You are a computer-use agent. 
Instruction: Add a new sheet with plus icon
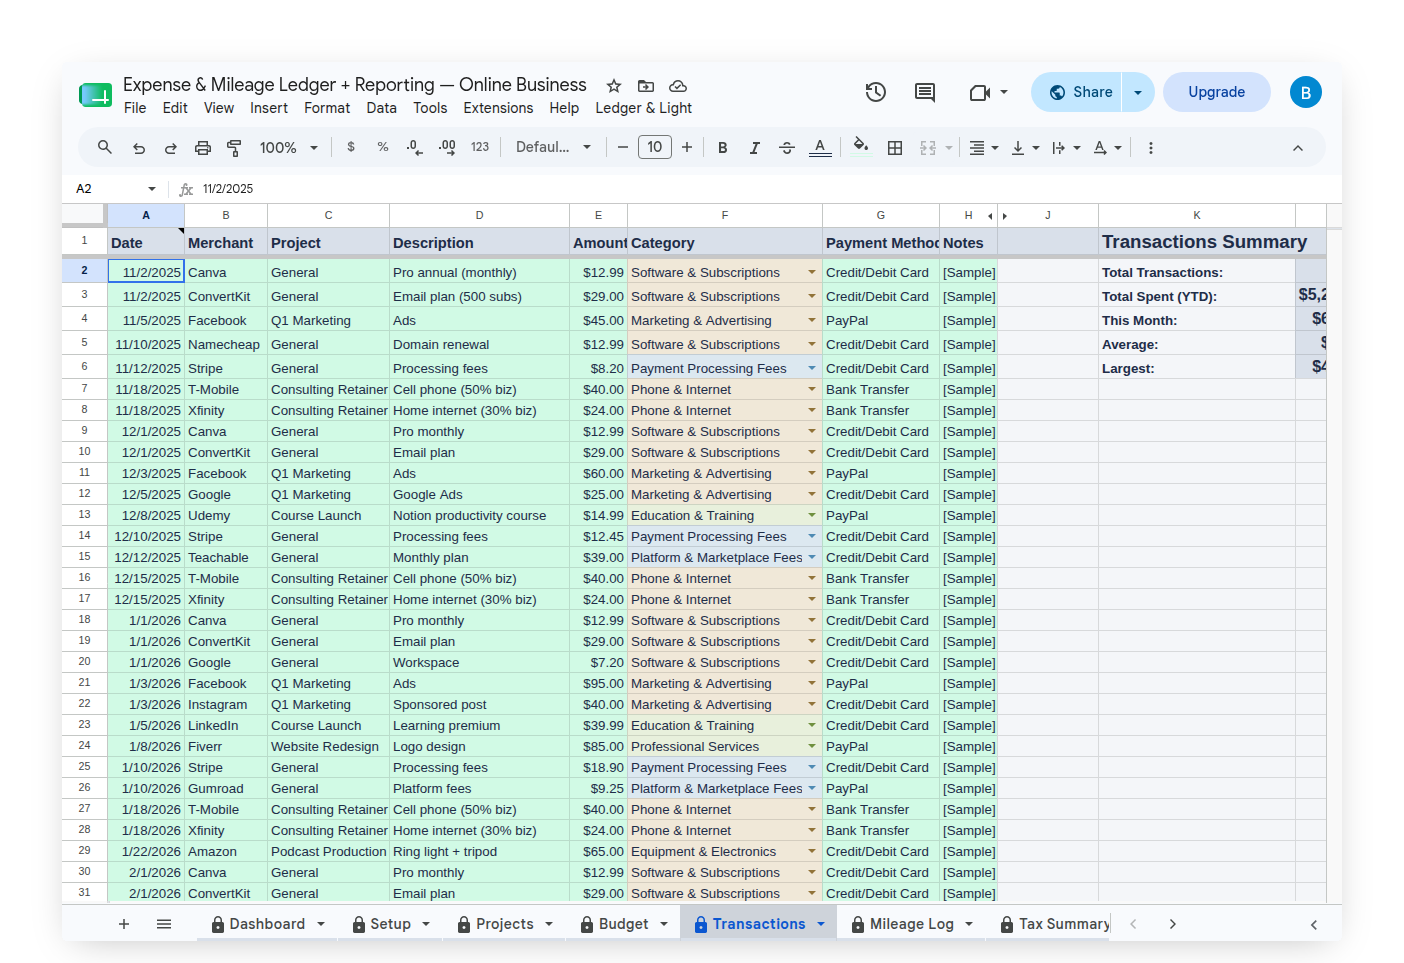124,924
